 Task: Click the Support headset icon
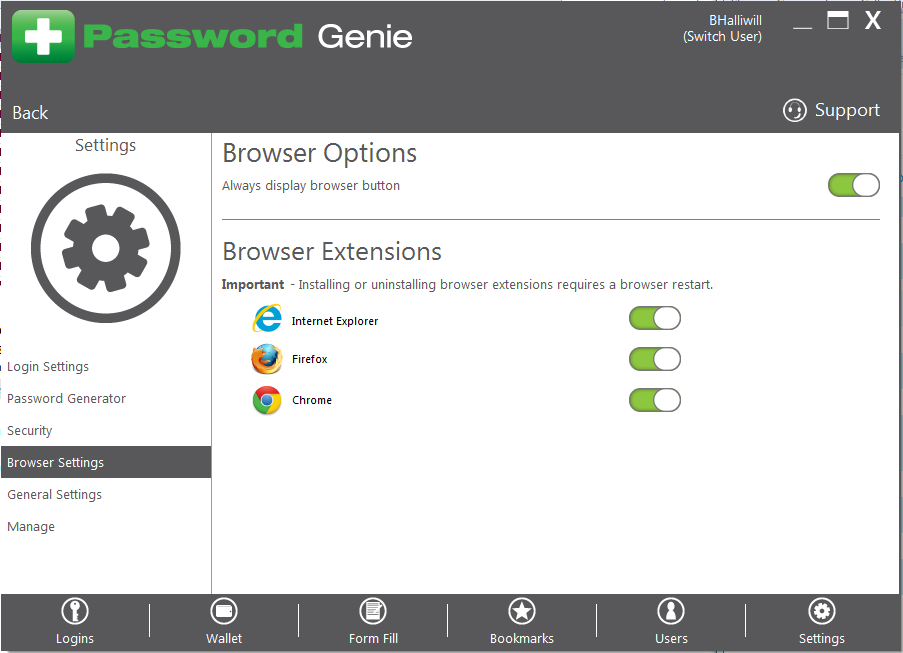click(x=795, y=110)
